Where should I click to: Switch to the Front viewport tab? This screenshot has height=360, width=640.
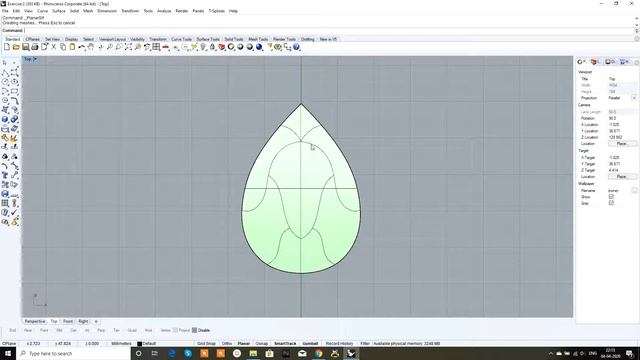pyautogui.click(x=68, y=322)
